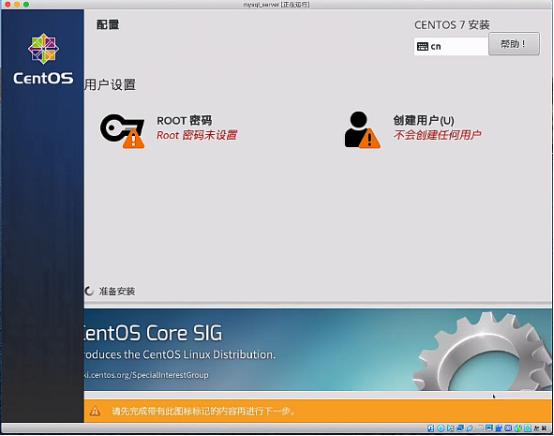Click the spinner beside 准备安装
This screenshot has width=554, height=436.
pos(89,291)
